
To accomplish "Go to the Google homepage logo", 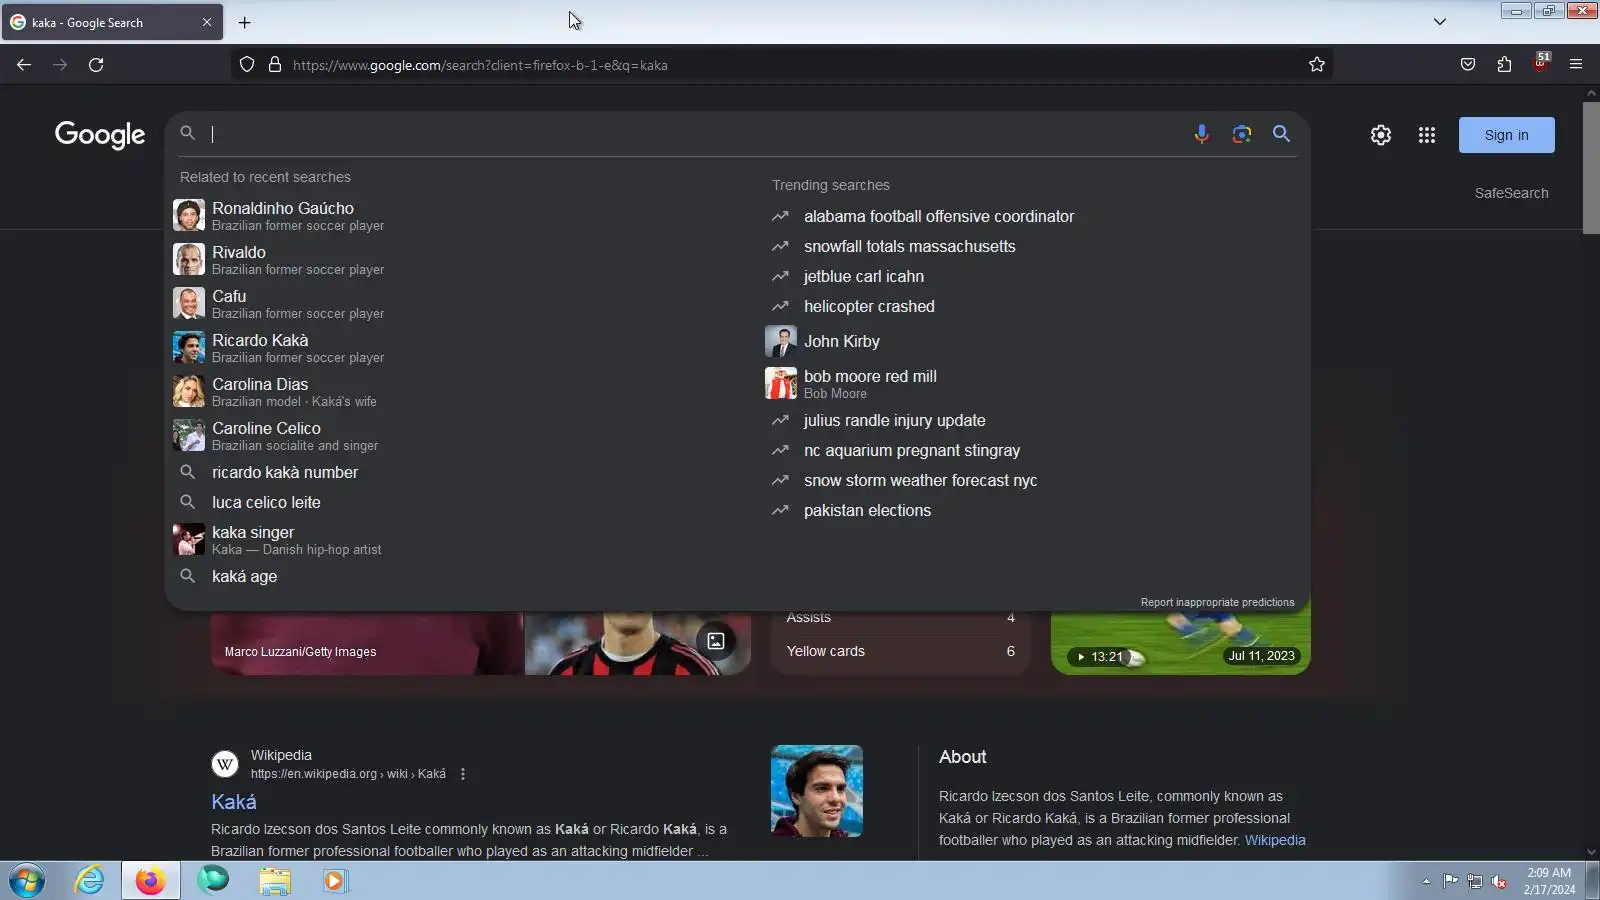I will (x=100, y=135).
